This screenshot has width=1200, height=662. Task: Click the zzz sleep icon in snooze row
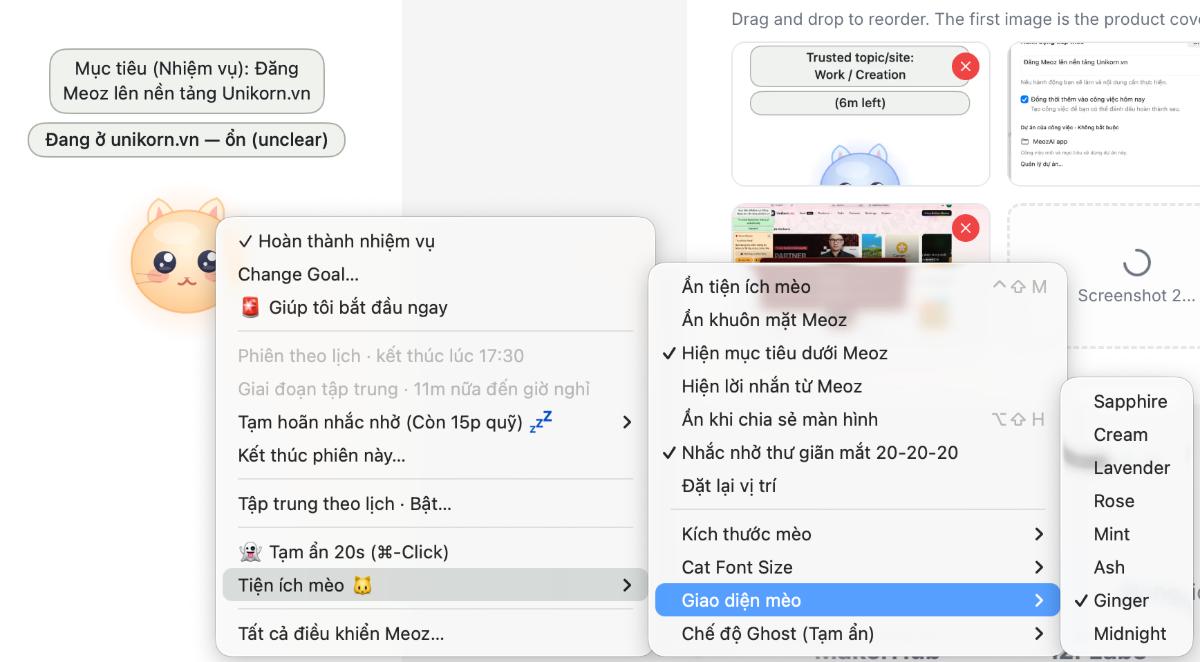(541, 421)
